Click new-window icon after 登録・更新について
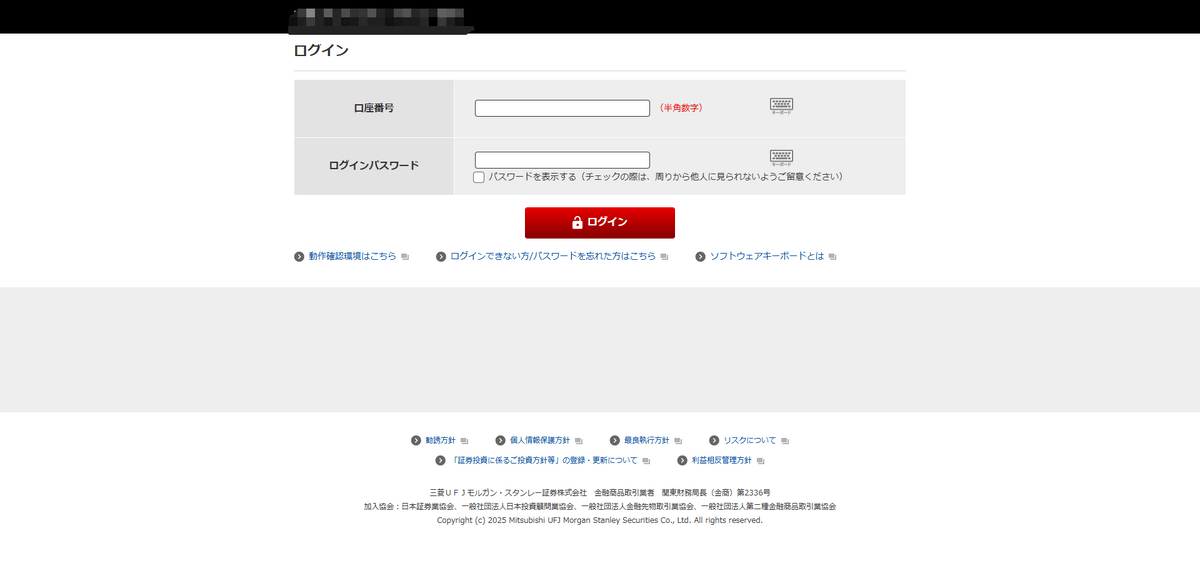The image size is (1200, 569). tap(647, 461)
